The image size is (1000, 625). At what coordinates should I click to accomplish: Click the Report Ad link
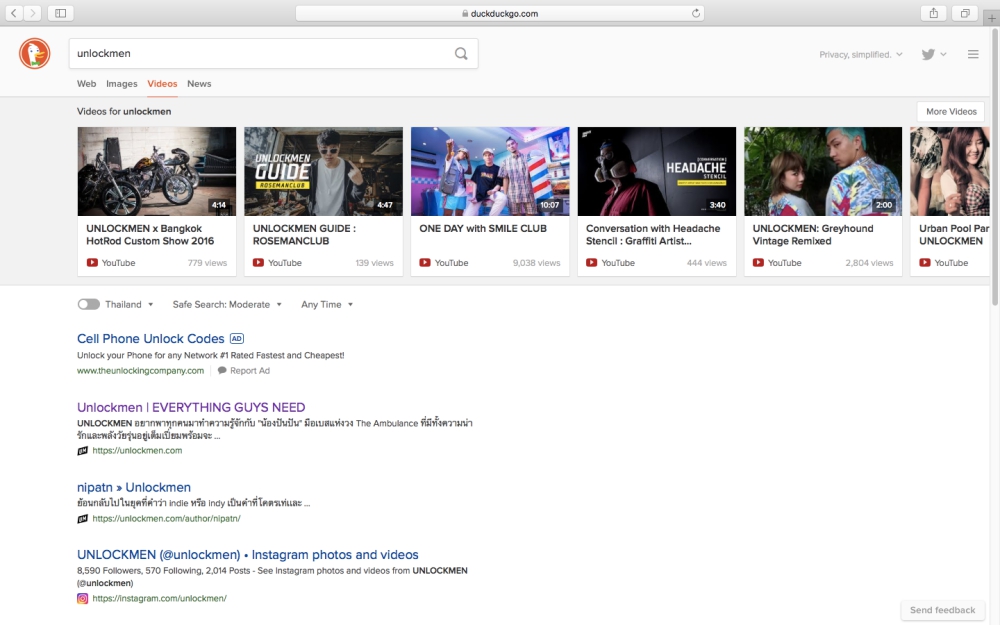250,371
